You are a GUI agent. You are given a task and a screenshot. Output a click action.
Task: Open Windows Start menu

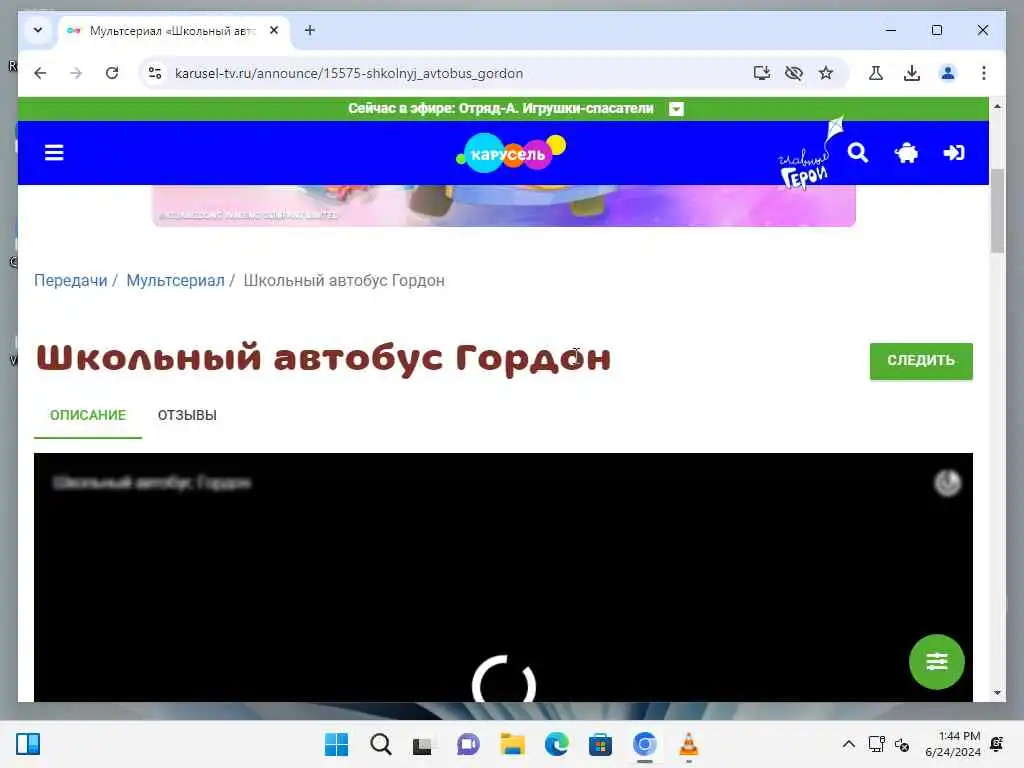(336, 744)
